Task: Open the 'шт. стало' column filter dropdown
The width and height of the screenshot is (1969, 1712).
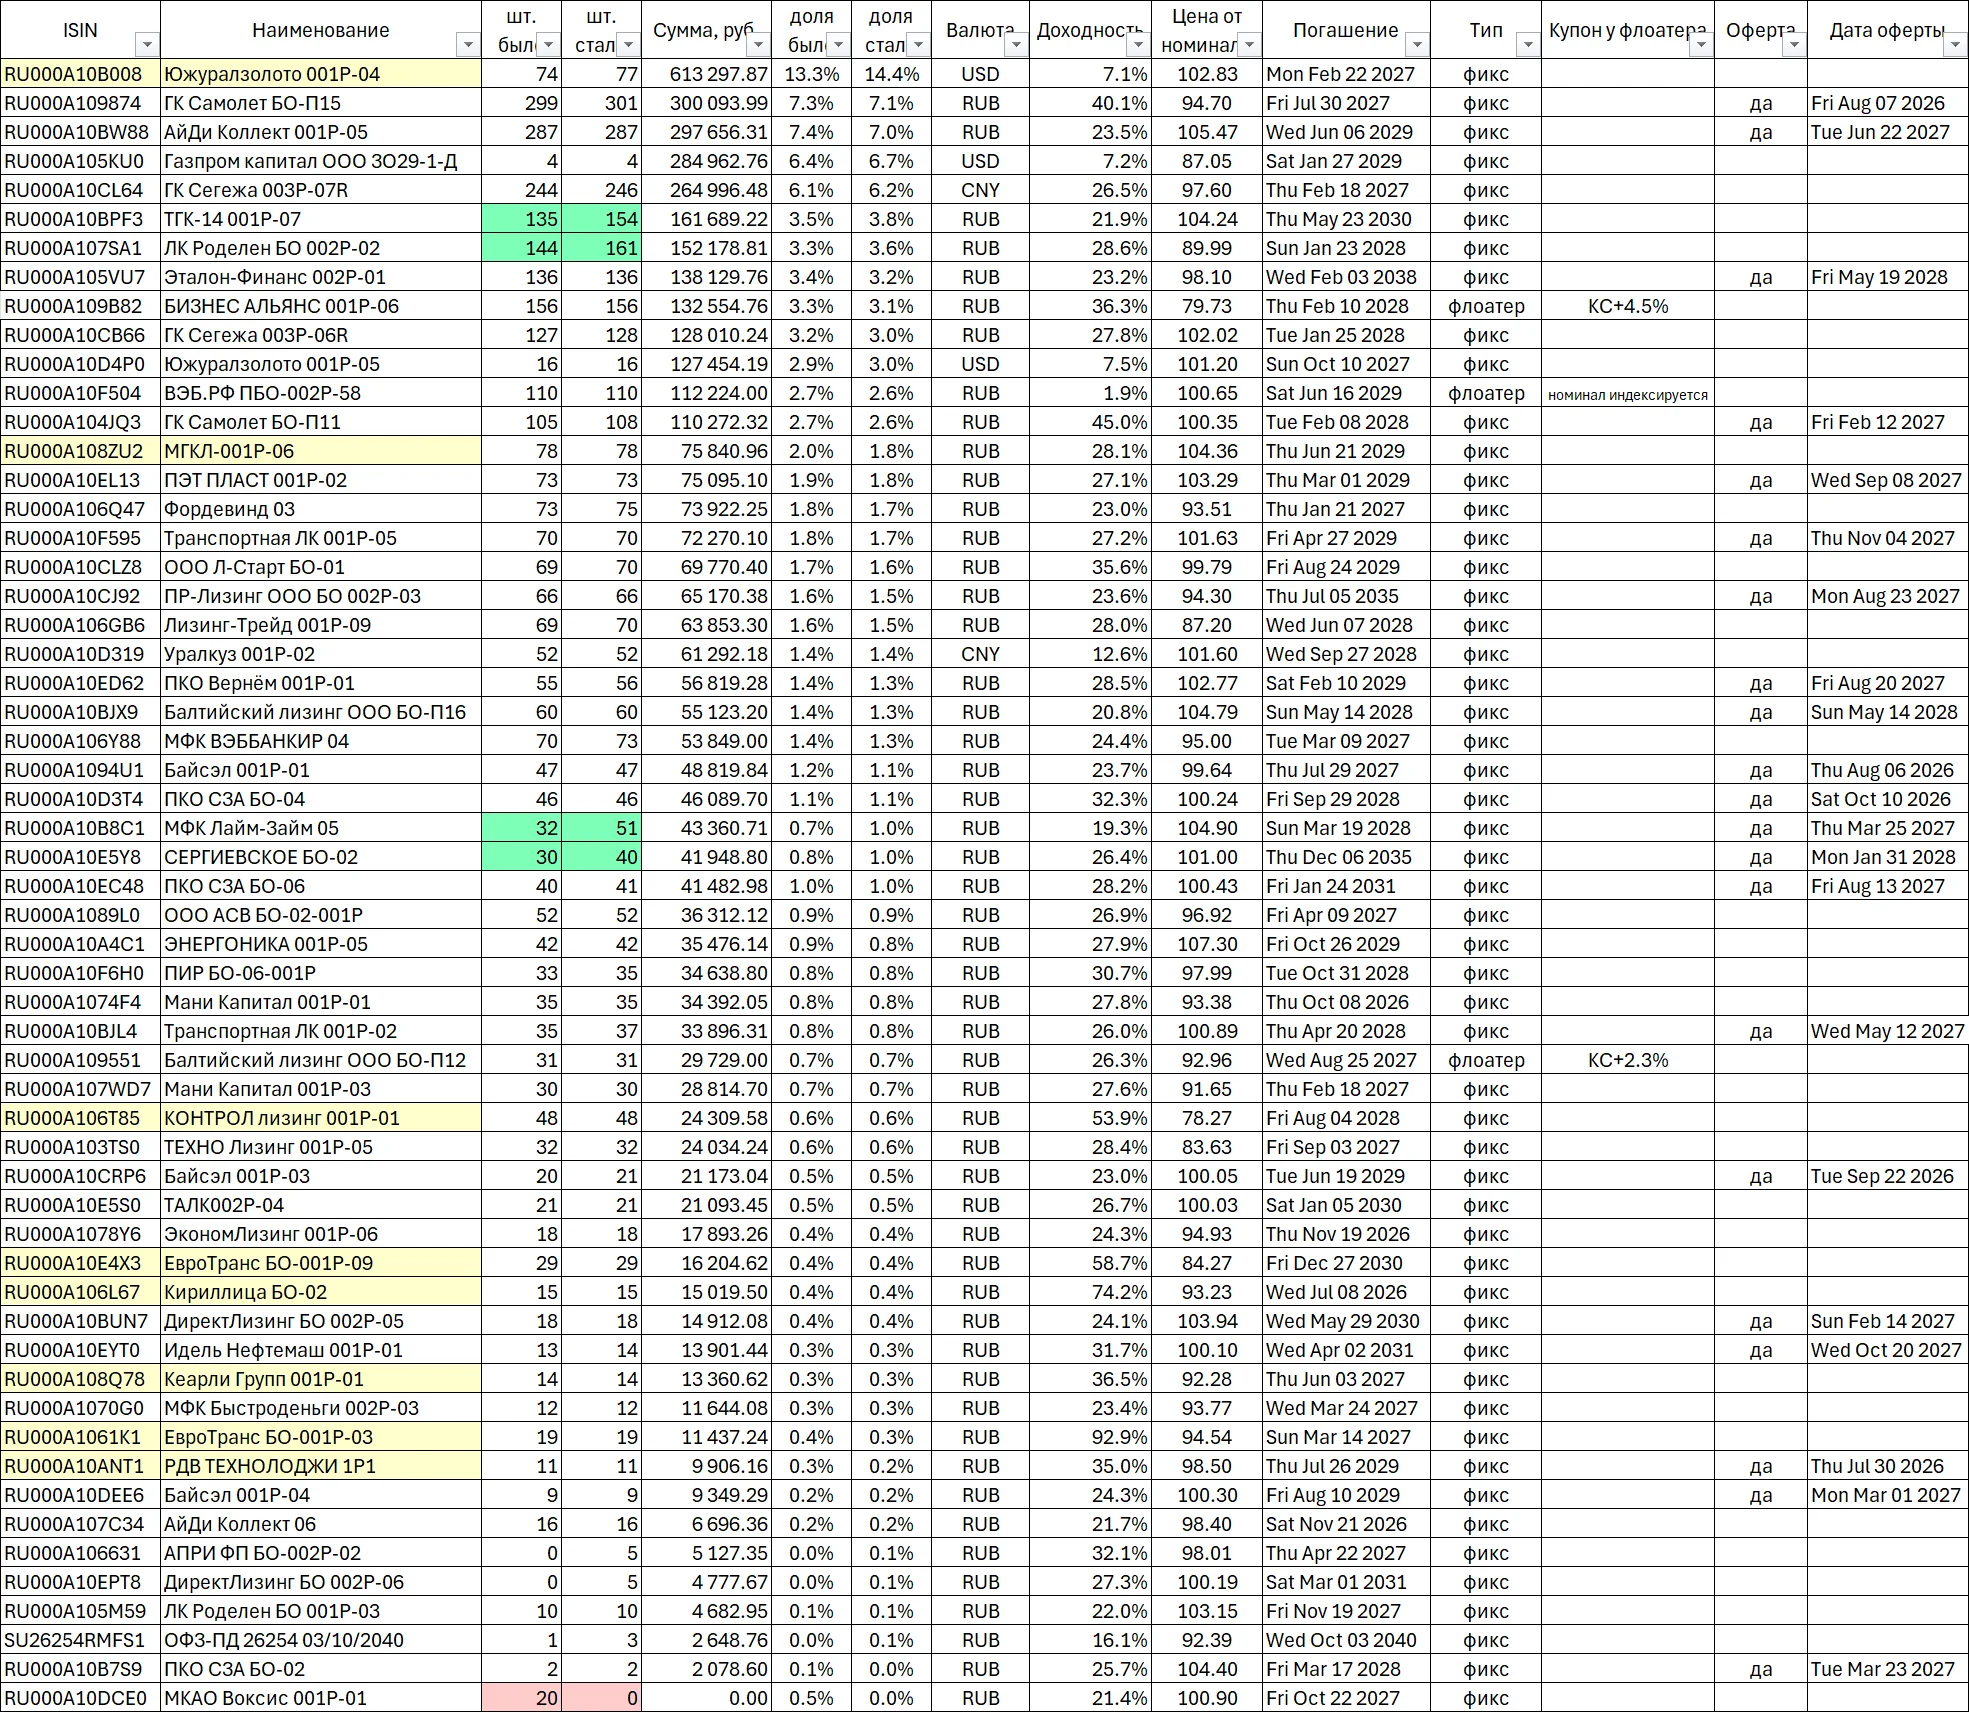Action: [x=628, y=45]
